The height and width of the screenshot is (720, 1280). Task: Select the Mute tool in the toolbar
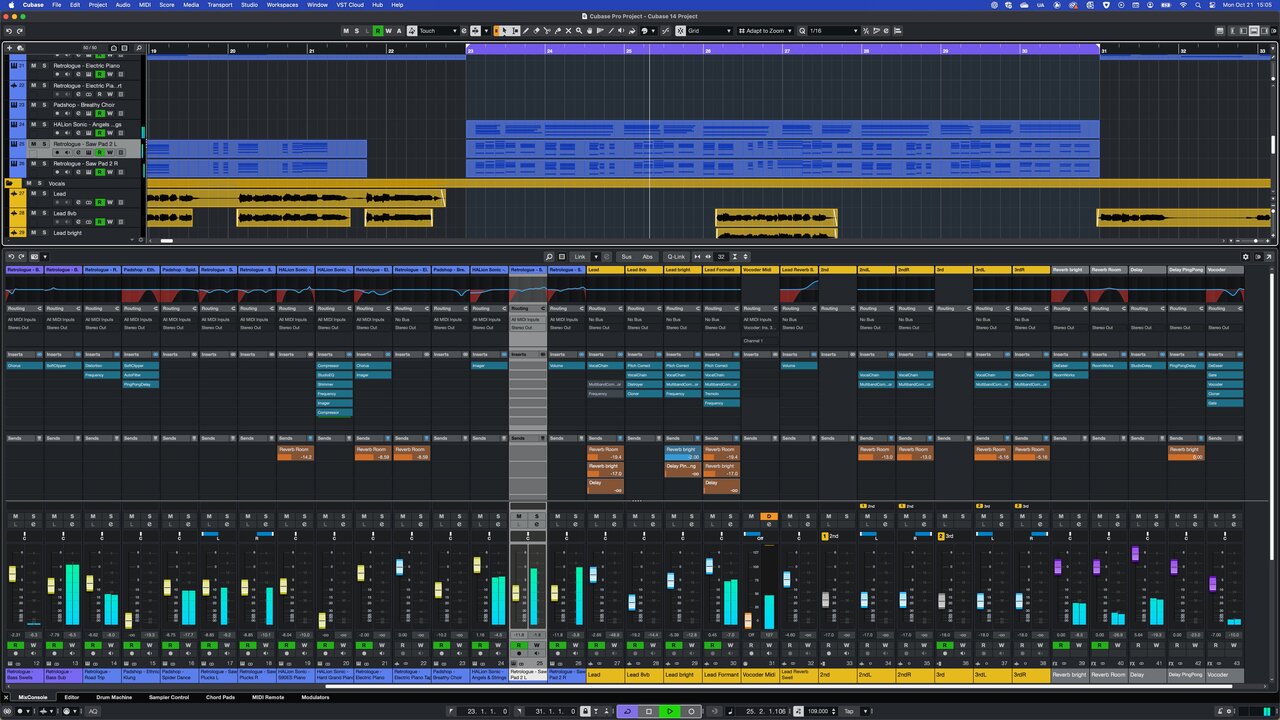pyautogui.click(x=568, y=31)
